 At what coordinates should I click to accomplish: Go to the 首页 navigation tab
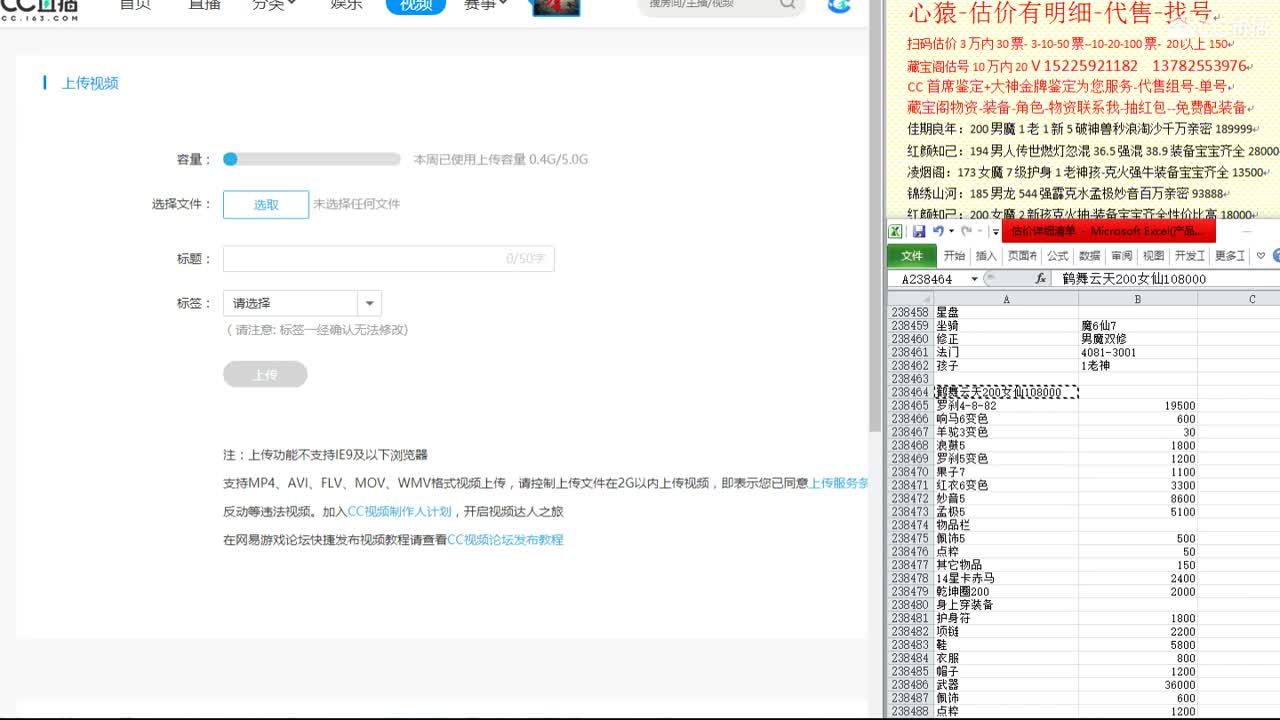click(x=135, y=5)
